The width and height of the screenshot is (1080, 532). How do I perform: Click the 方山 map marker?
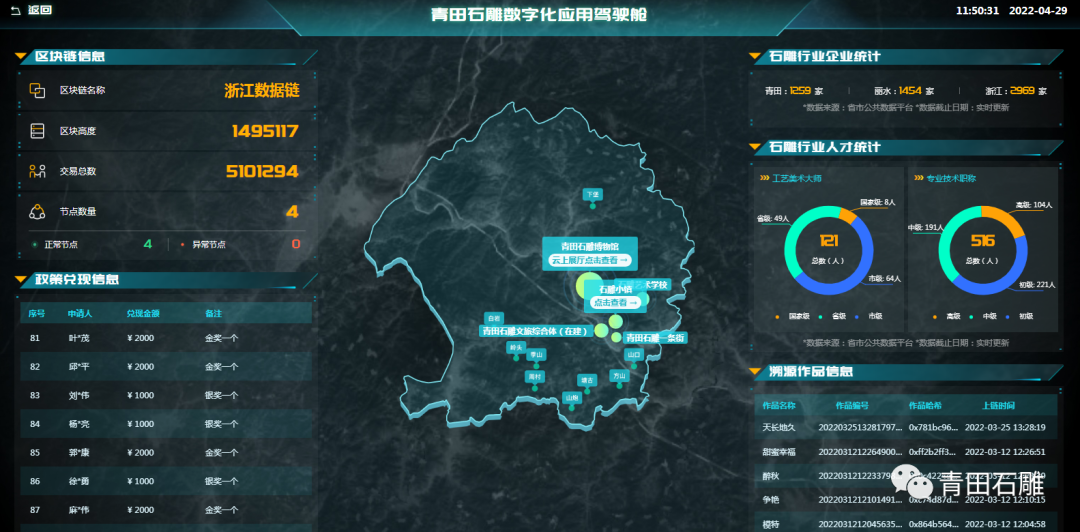(619, 379)
